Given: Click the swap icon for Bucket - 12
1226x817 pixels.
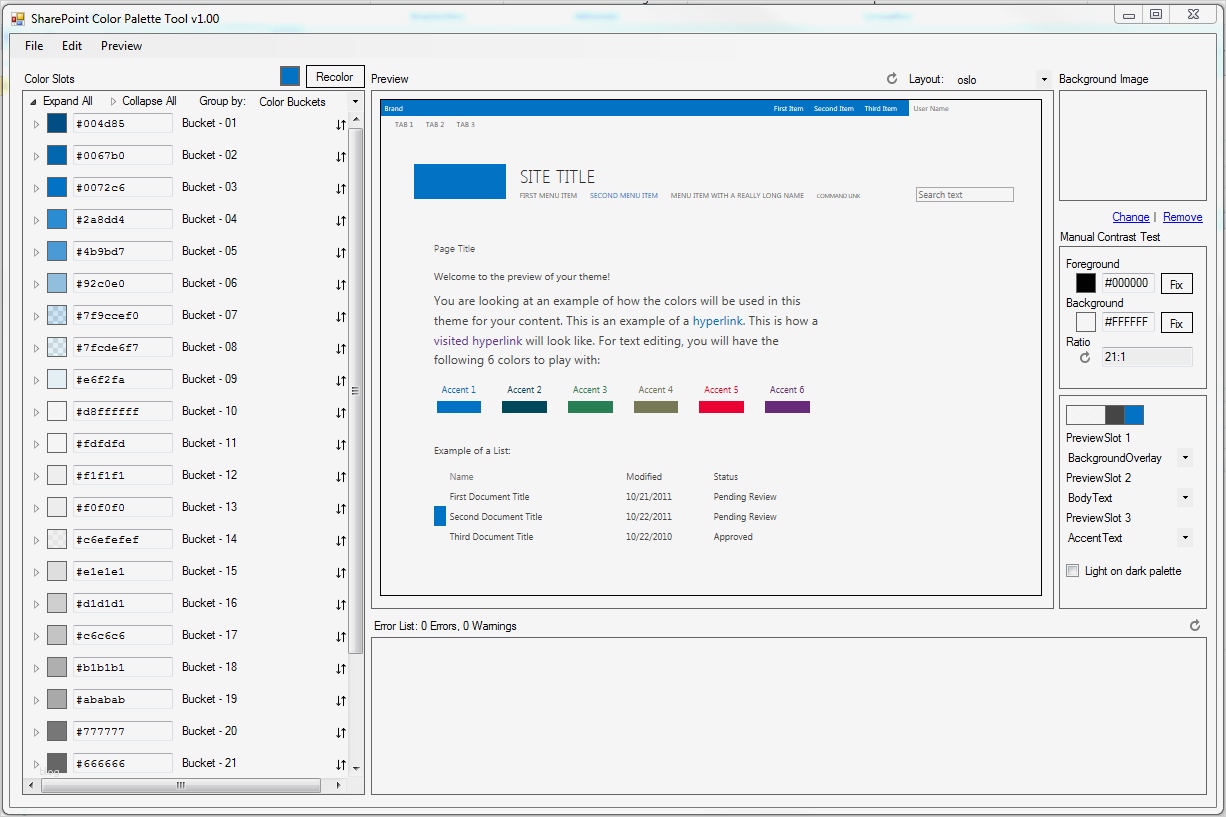Looking at the screenshot, I should coord(340,477).
